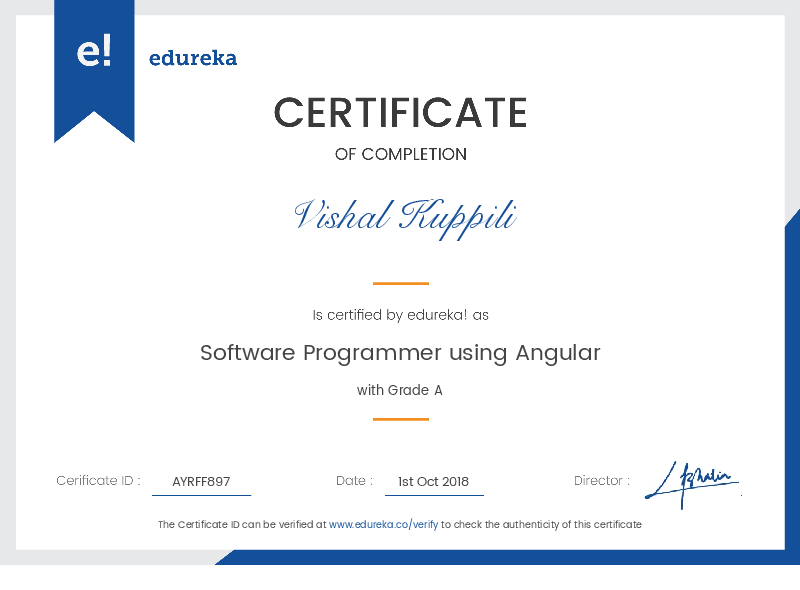Click 'Is certified by edureka! as' line
Viewport: 800px width, 590px height.
click(x=401, y=315)
